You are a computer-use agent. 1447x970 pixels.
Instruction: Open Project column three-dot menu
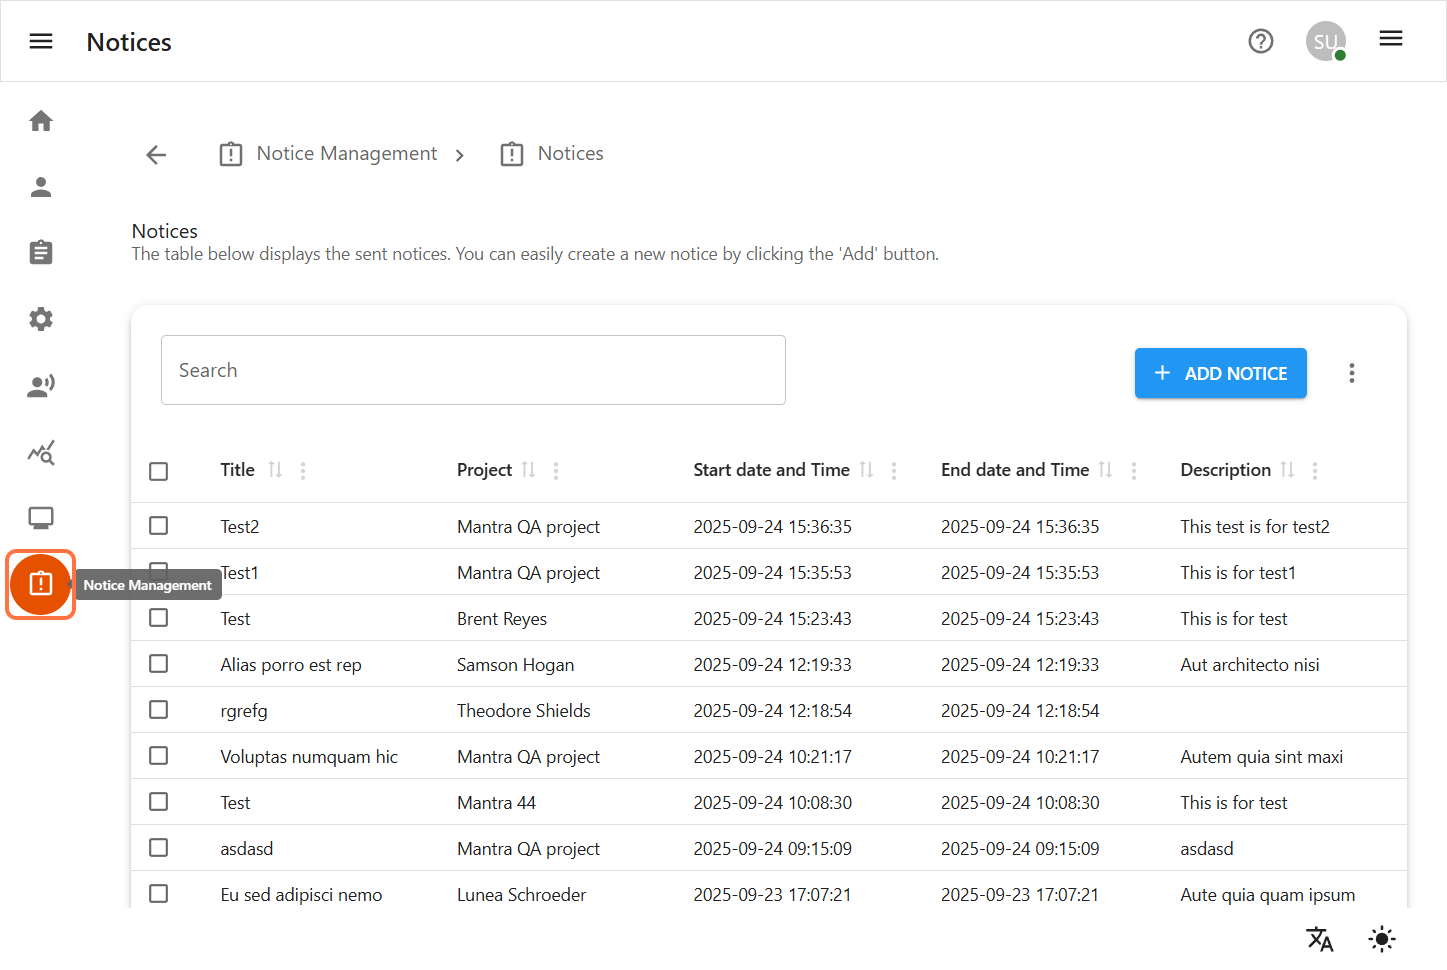(556, 471)
